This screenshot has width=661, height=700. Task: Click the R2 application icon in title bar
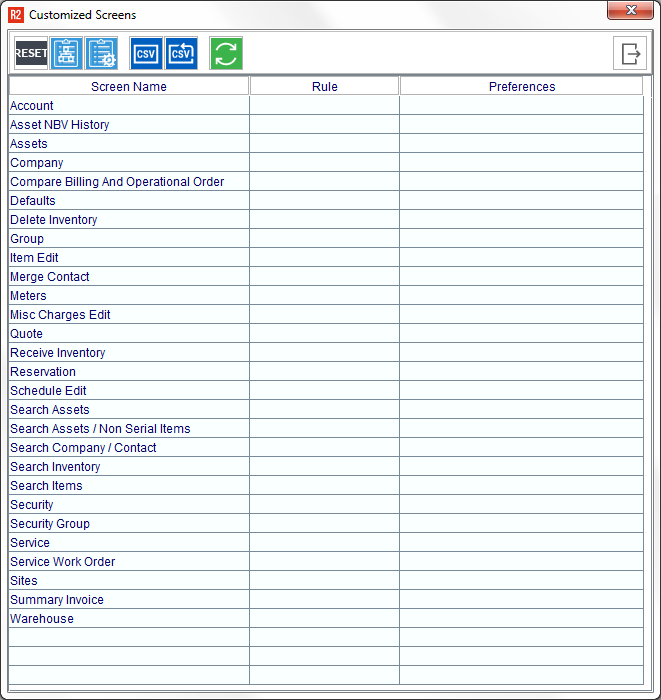(x=15, y=15)
